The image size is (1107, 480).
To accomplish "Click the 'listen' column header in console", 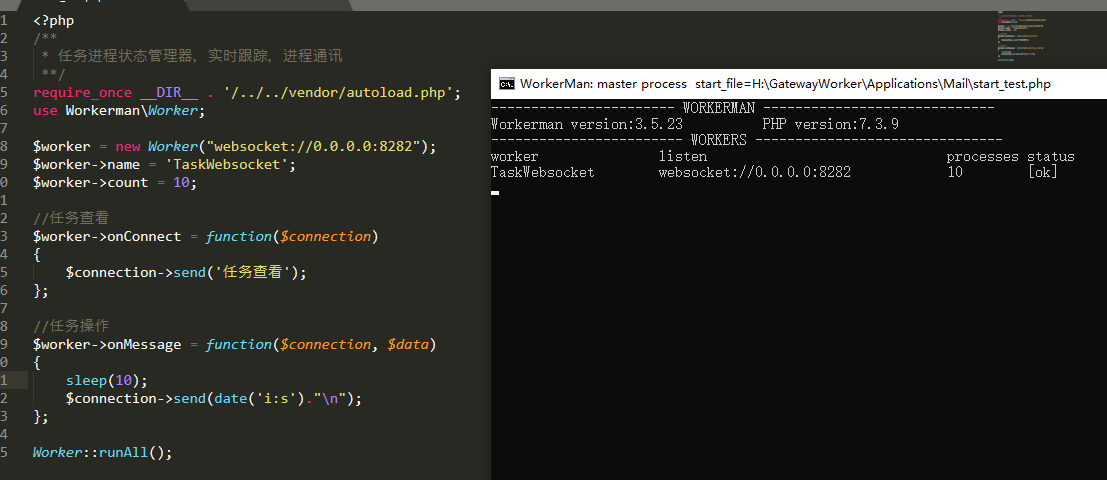I will 683,157.
